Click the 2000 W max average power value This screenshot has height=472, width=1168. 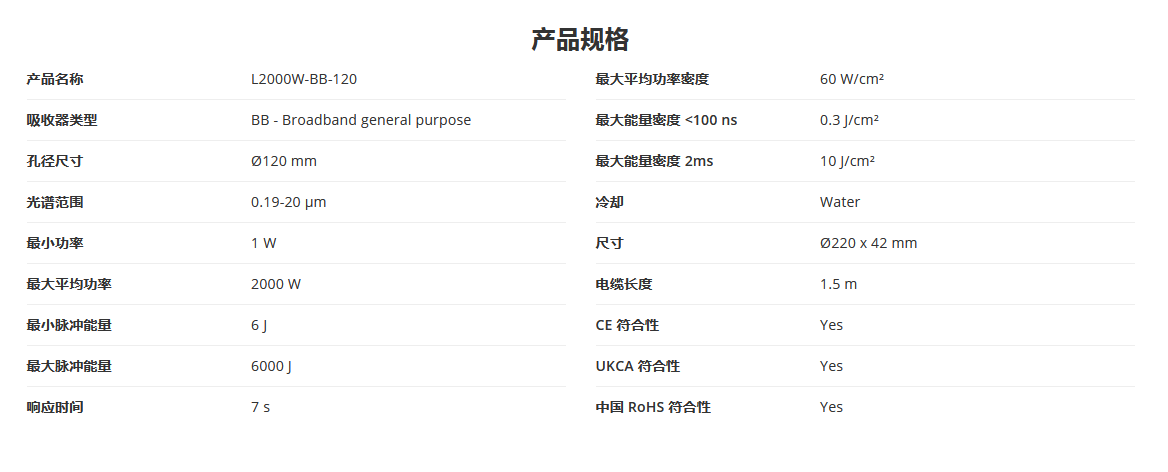coord(276,284)
